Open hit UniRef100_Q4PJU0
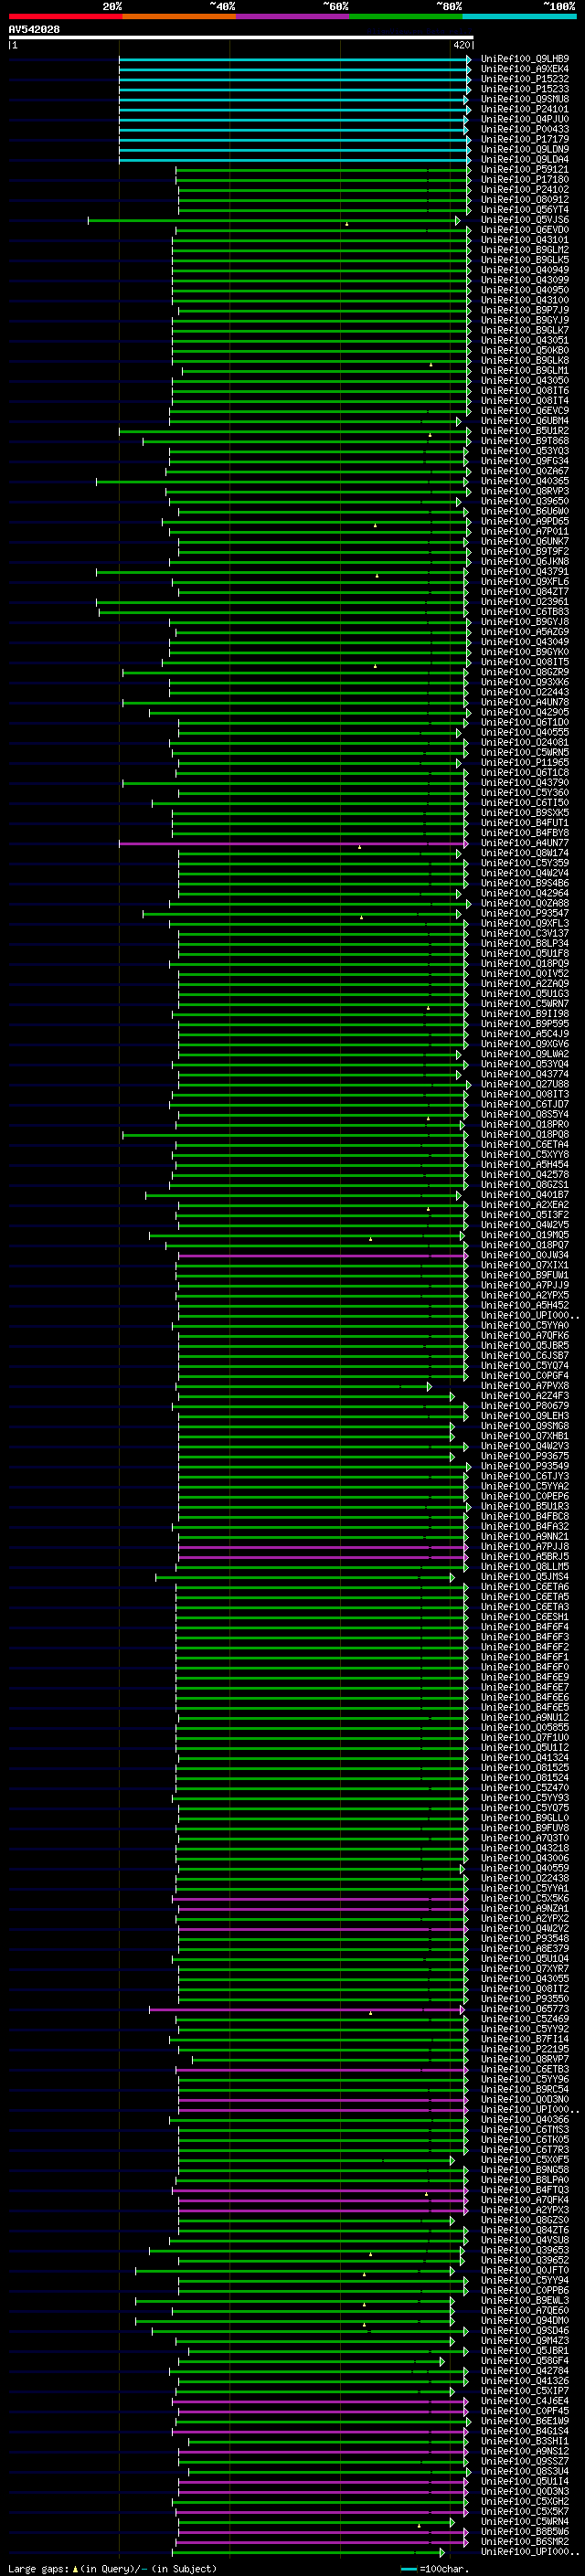Viewport: 585px width, 2576px height. tap(525, 119)
